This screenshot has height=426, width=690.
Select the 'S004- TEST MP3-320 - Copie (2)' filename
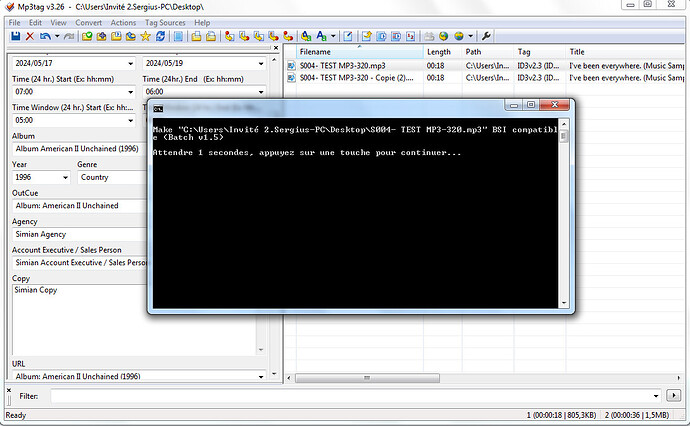click(x=356, y=78)
